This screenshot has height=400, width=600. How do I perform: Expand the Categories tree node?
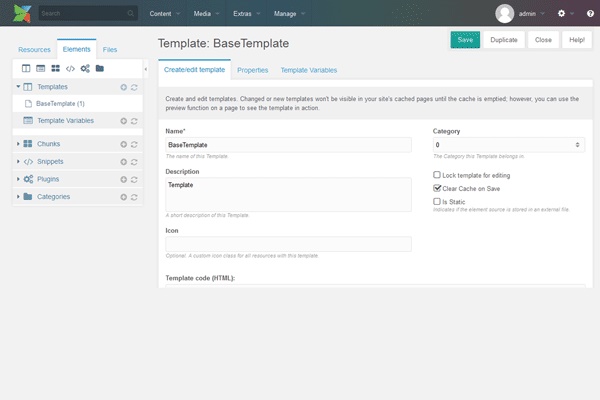click(x=18, y=197)
